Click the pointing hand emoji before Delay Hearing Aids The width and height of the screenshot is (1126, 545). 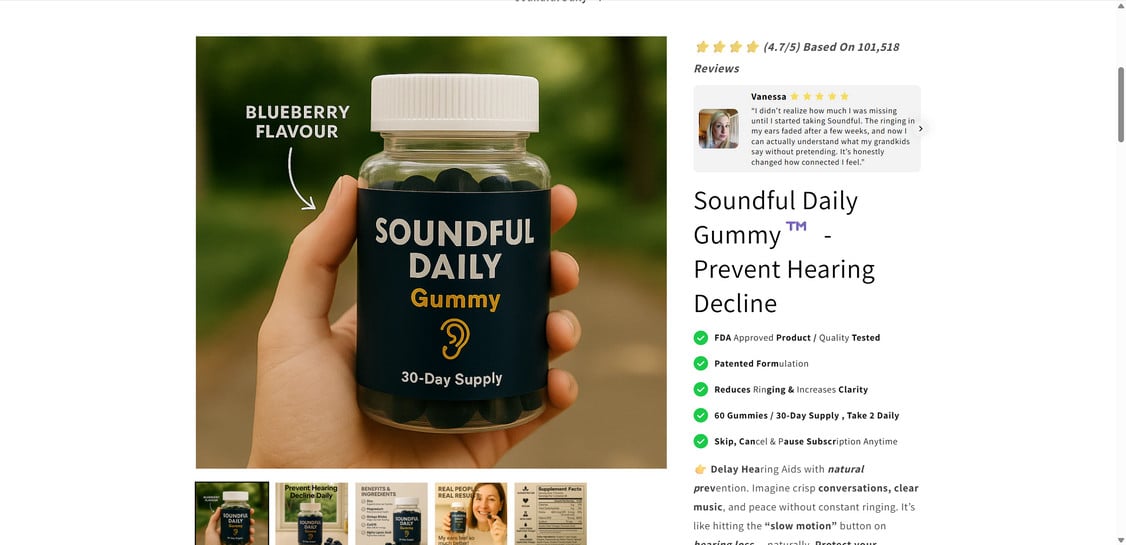[x=700, y=469]
